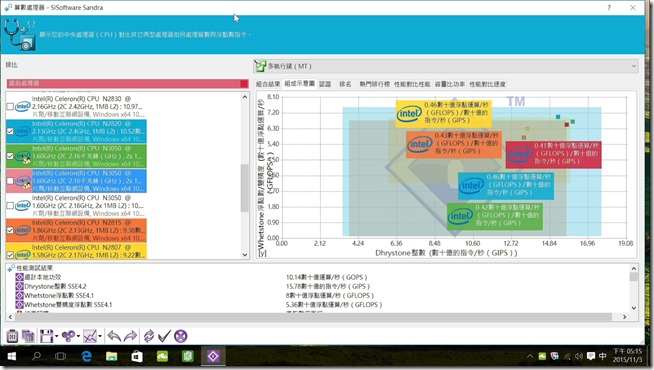This screenshot has height=370, width=654.
Task: Click the Whetstone雙精度浮點數 SSE4.1 result icon
Action: tap(19, 305)
